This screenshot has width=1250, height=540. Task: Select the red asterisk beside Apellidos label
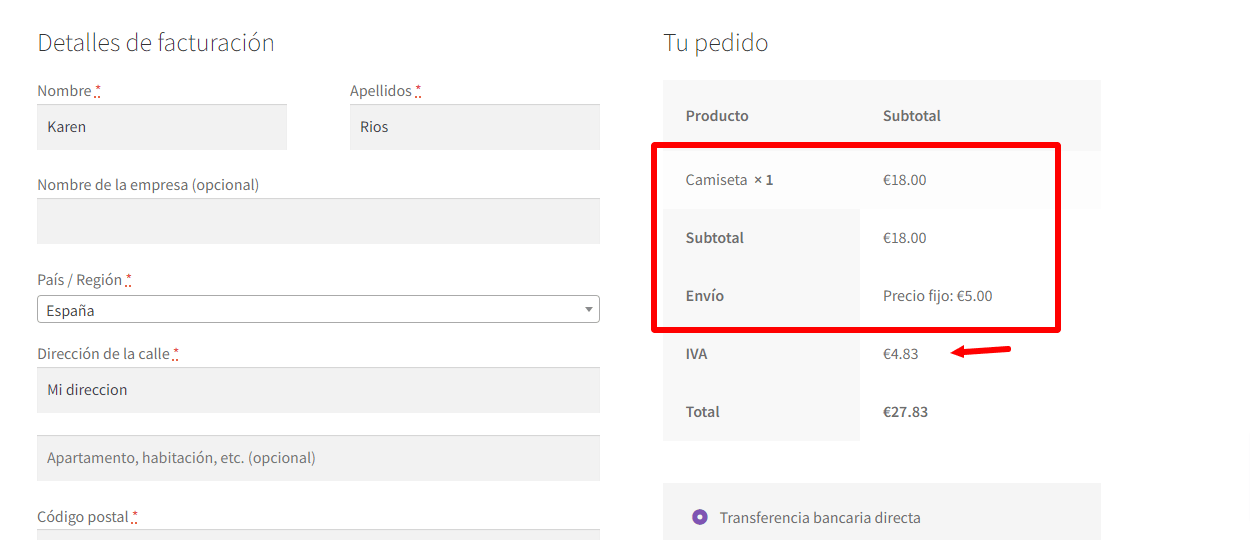tap(418, 91)
